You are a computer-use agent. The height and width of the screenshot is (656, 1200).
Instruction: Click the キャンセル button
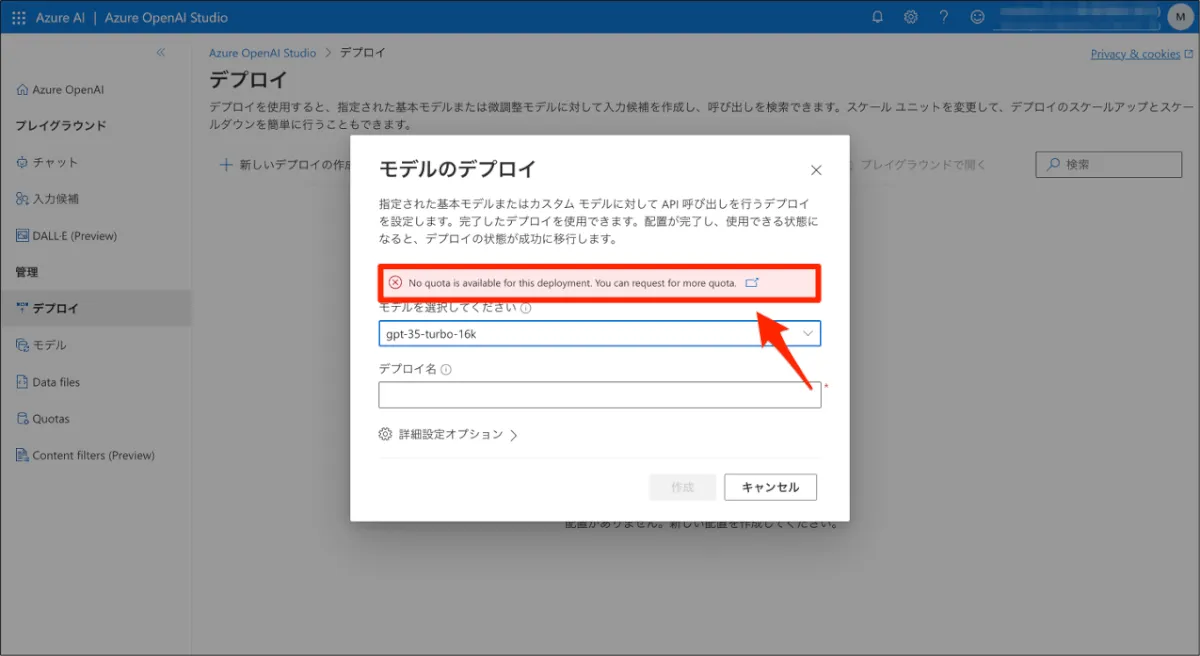pyautogui.click(x=770, y=487)
